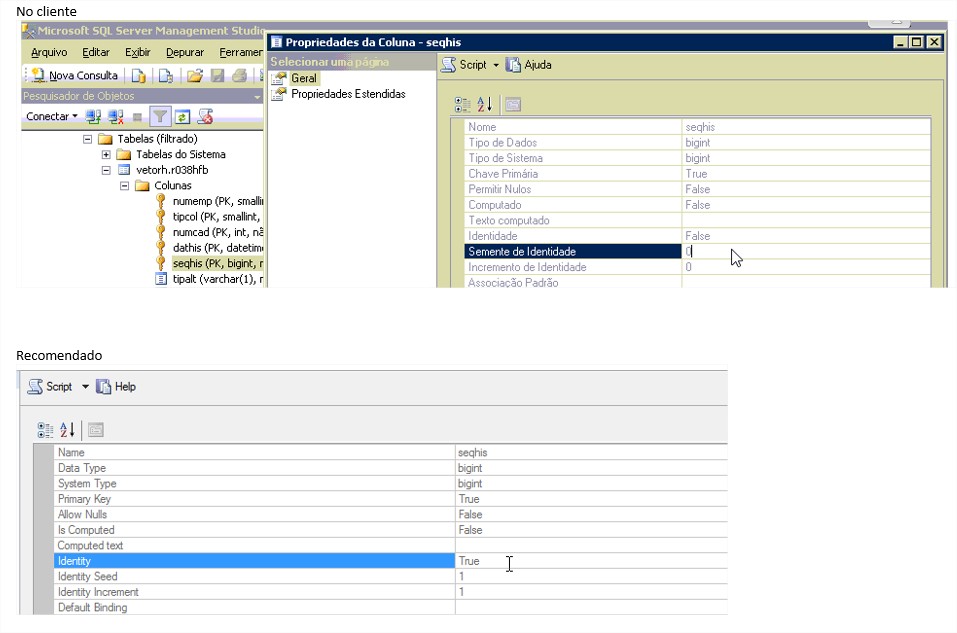Screen dimensions: 957x633
Task: Click the Ajuda help button
Action: pos(528,64)
